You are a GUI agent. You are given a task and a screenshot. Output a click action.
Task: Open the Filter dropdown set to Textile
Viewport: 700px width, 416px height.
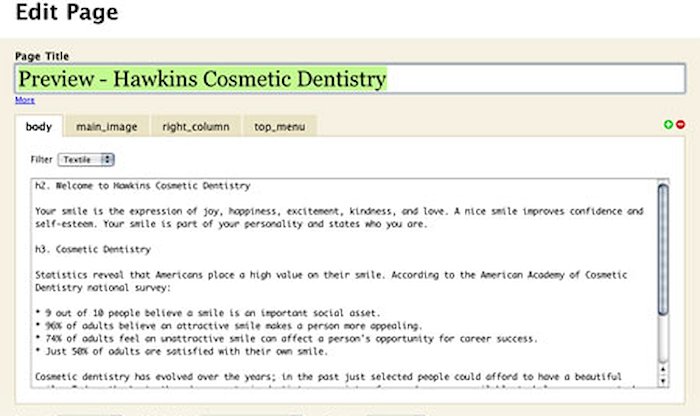coord(86,159)
